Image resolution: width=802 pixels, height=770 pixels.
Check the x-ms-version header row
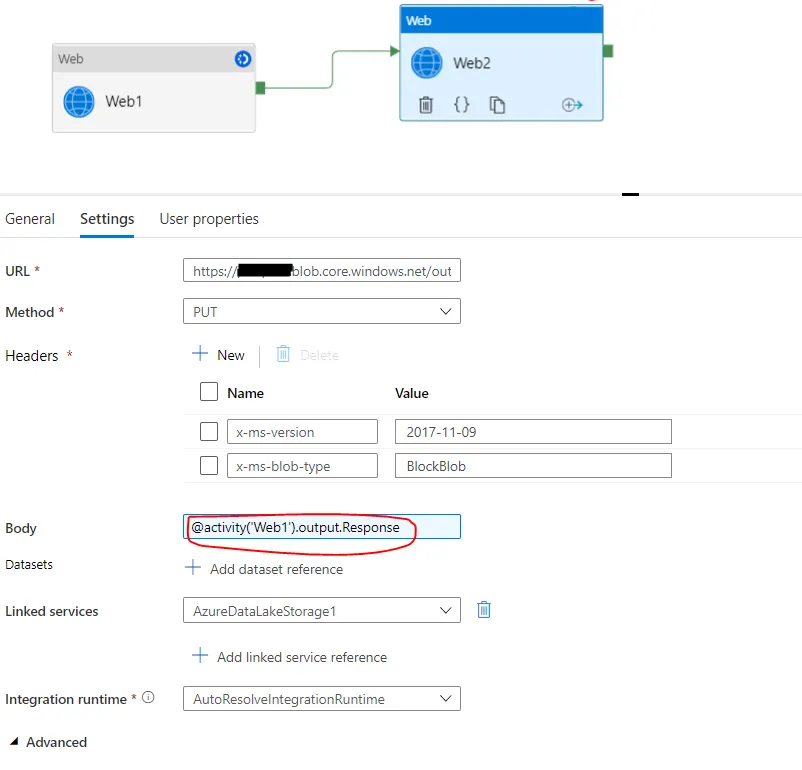click(x=209, y=431)
